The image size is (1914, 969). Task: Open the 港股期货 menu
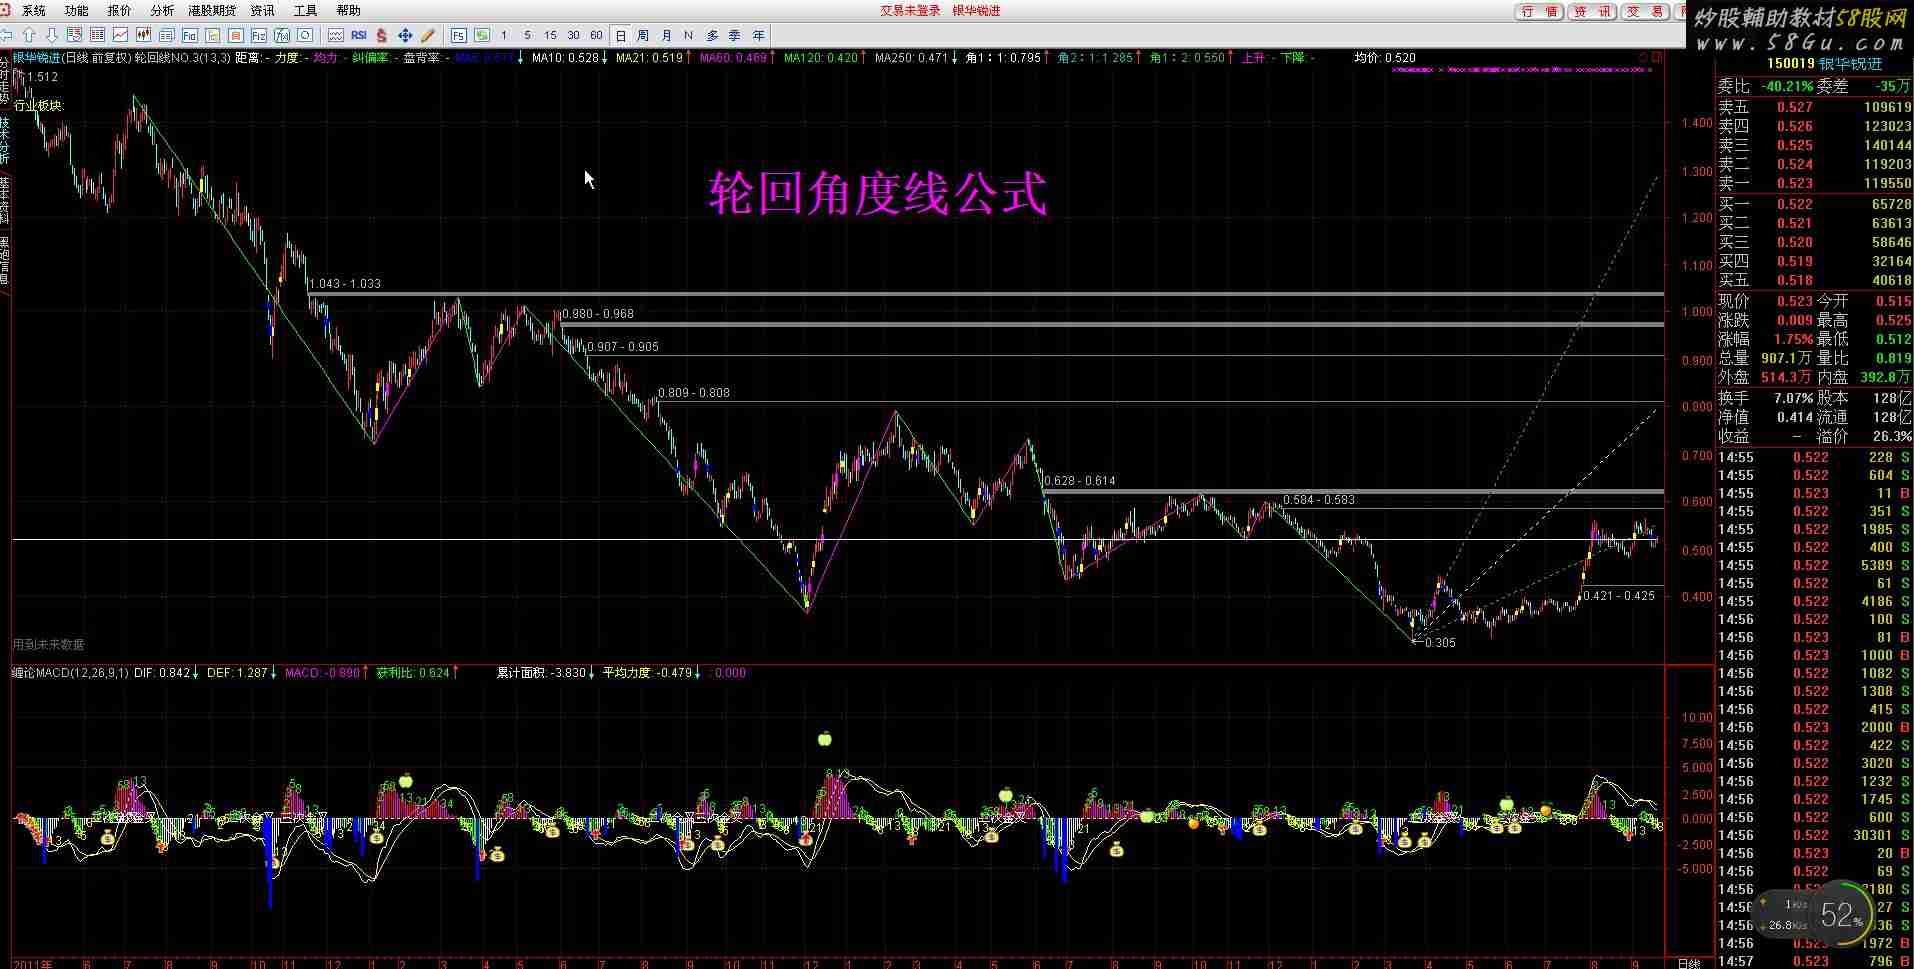tap(212, 11)
